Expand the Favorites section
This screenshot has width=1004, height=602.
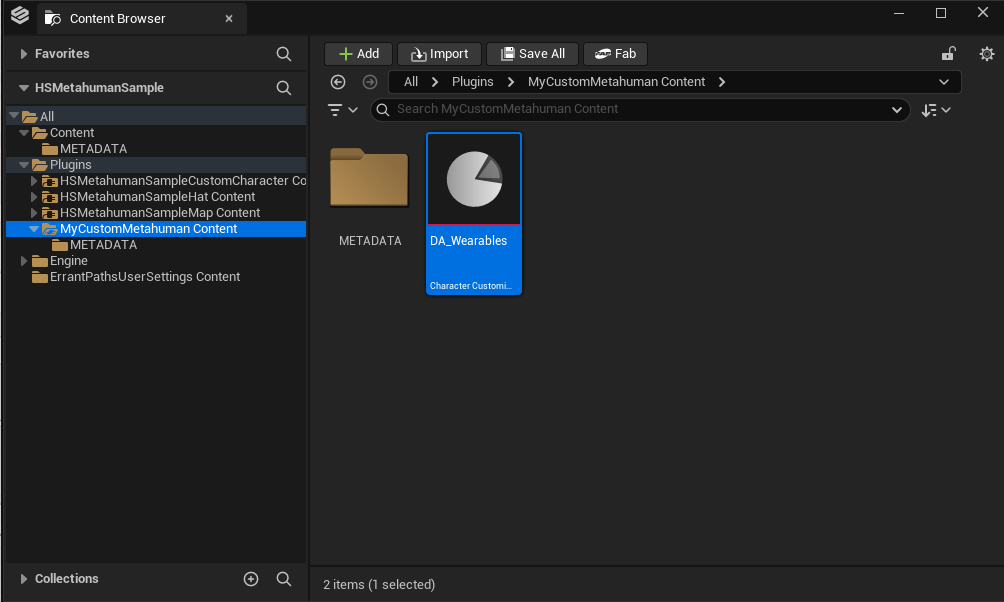(24, 54)
